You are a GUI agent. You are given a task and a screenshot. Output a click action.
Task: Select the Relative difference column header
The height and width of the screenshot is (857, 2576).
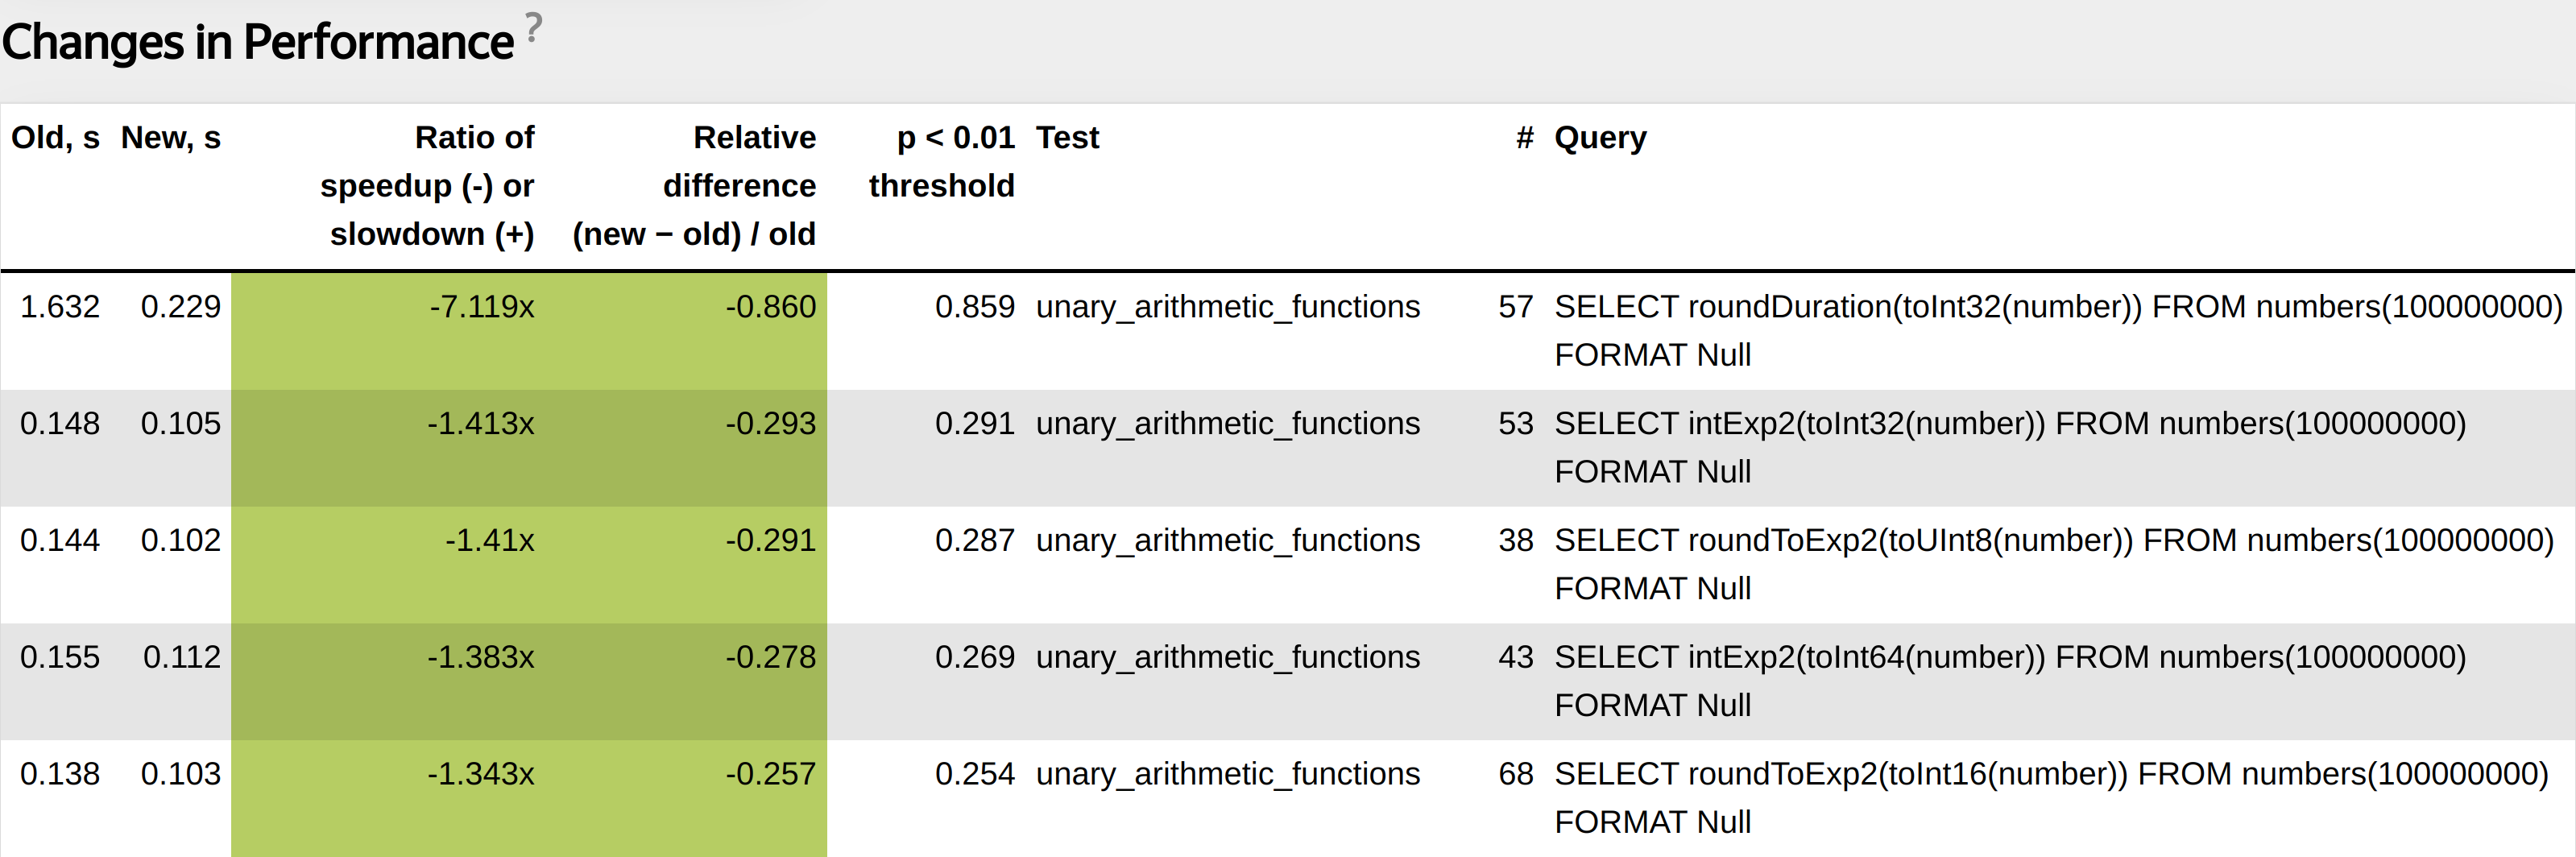tap(694, 185)
